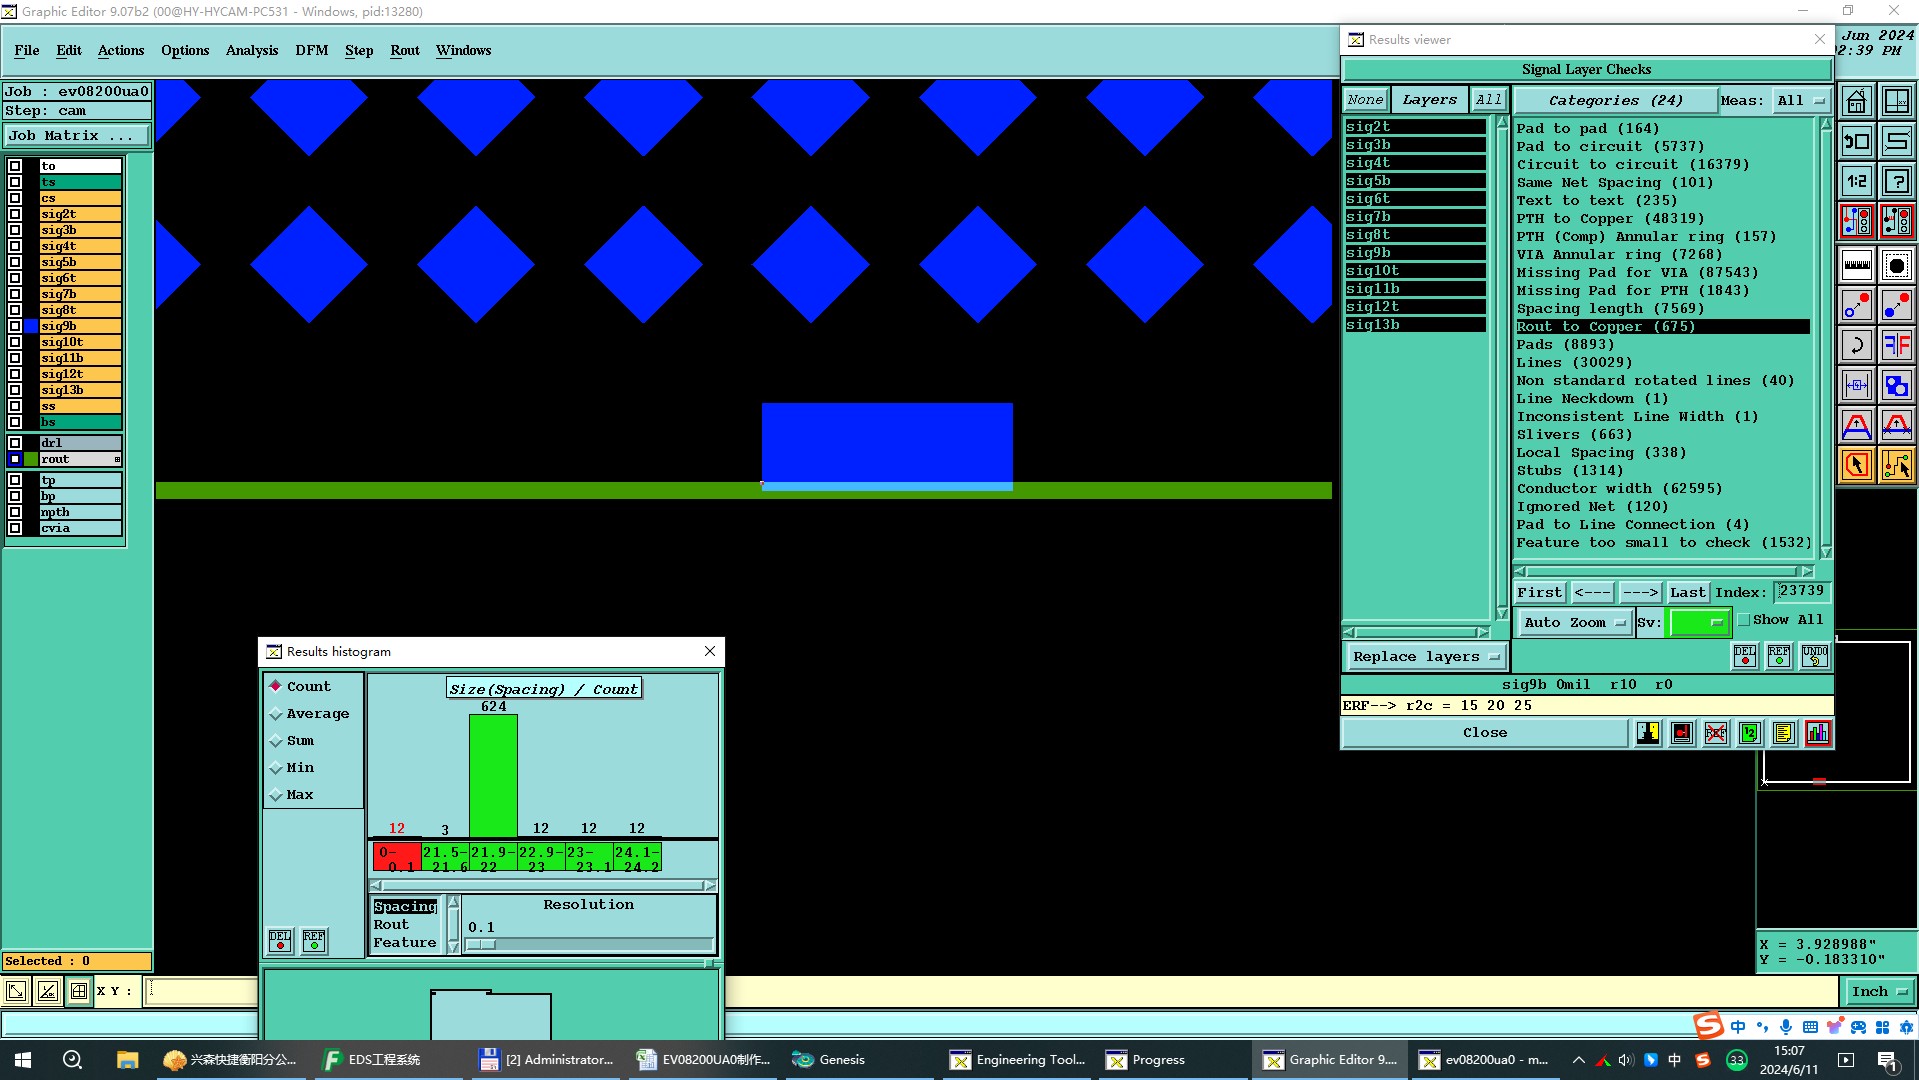Image resolution: width=1919 pixels, height=1080 pixels.
Task: Enable the Show All checkbox
Action: tap(1744, 620)
